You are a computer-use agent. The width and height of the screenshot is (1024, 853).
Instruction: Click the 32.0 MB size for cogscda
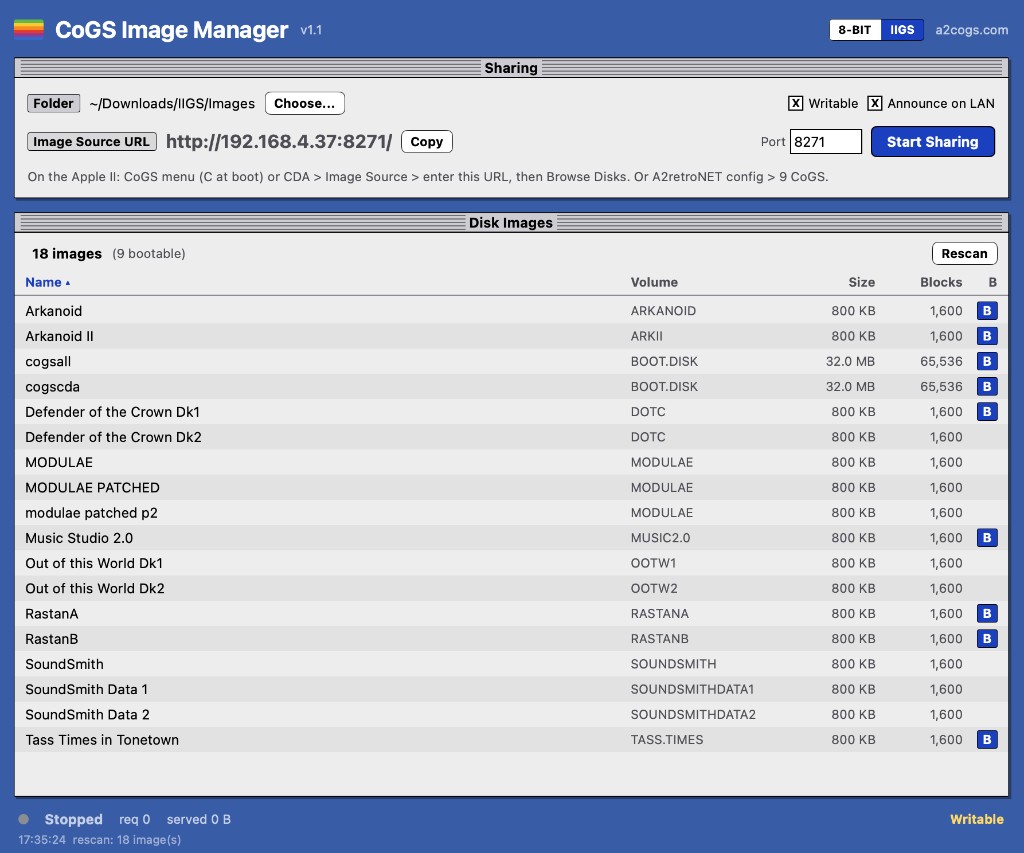(850, 387)
